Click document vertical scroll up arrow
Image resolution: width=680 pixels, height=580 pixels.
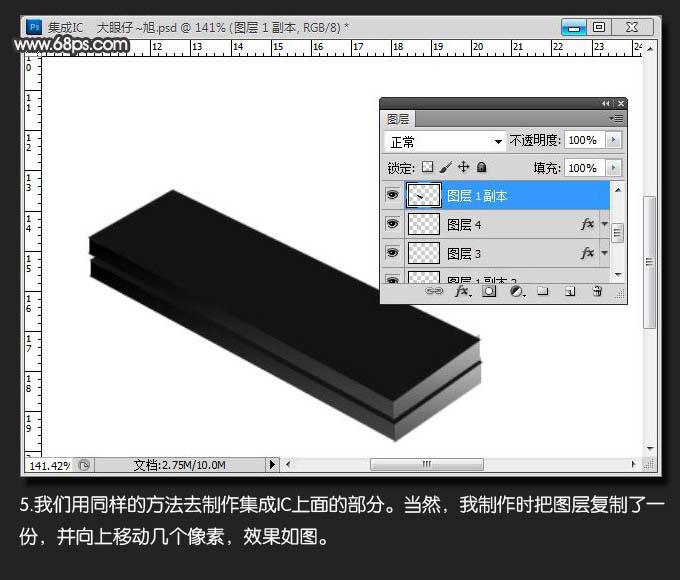[650, 49]
